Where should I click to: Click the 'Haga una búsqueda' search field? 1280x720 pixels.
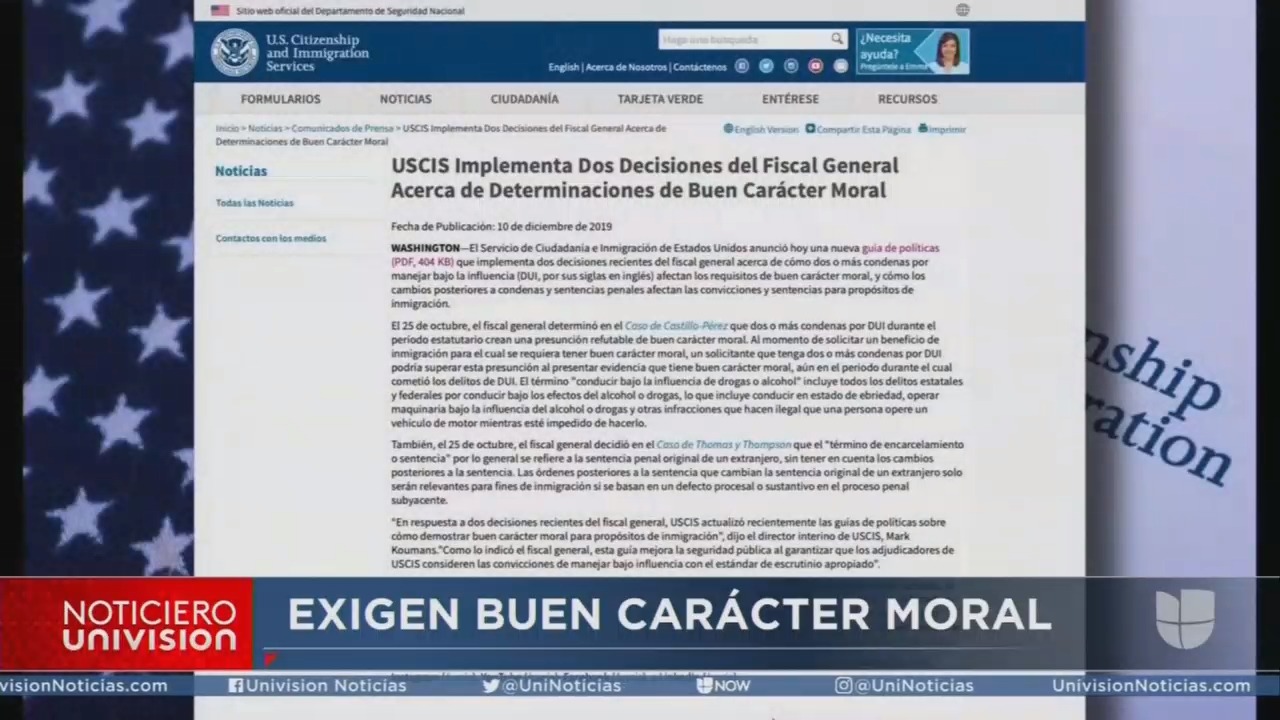coord(743,39)
